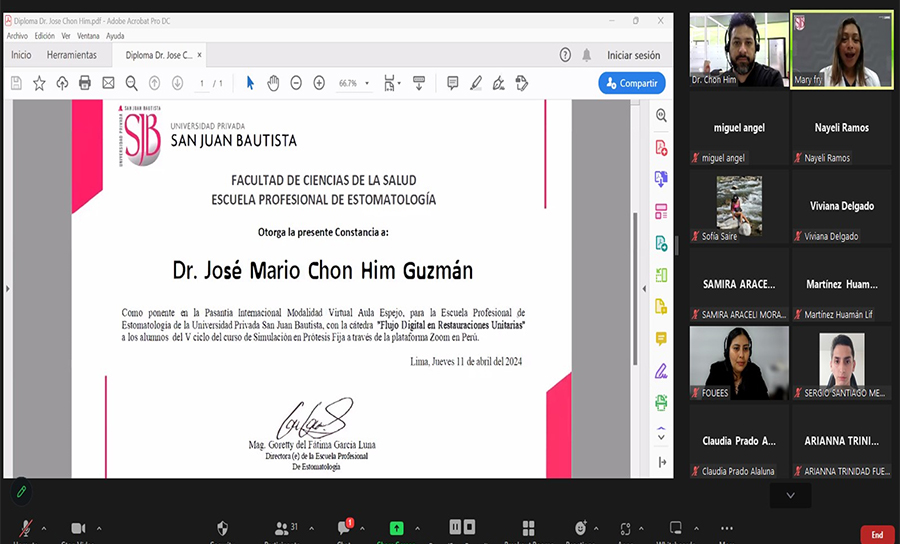Toggle the green annotate pencil button
This screenshot has height=544, width=900.
(x=22, y=492)
